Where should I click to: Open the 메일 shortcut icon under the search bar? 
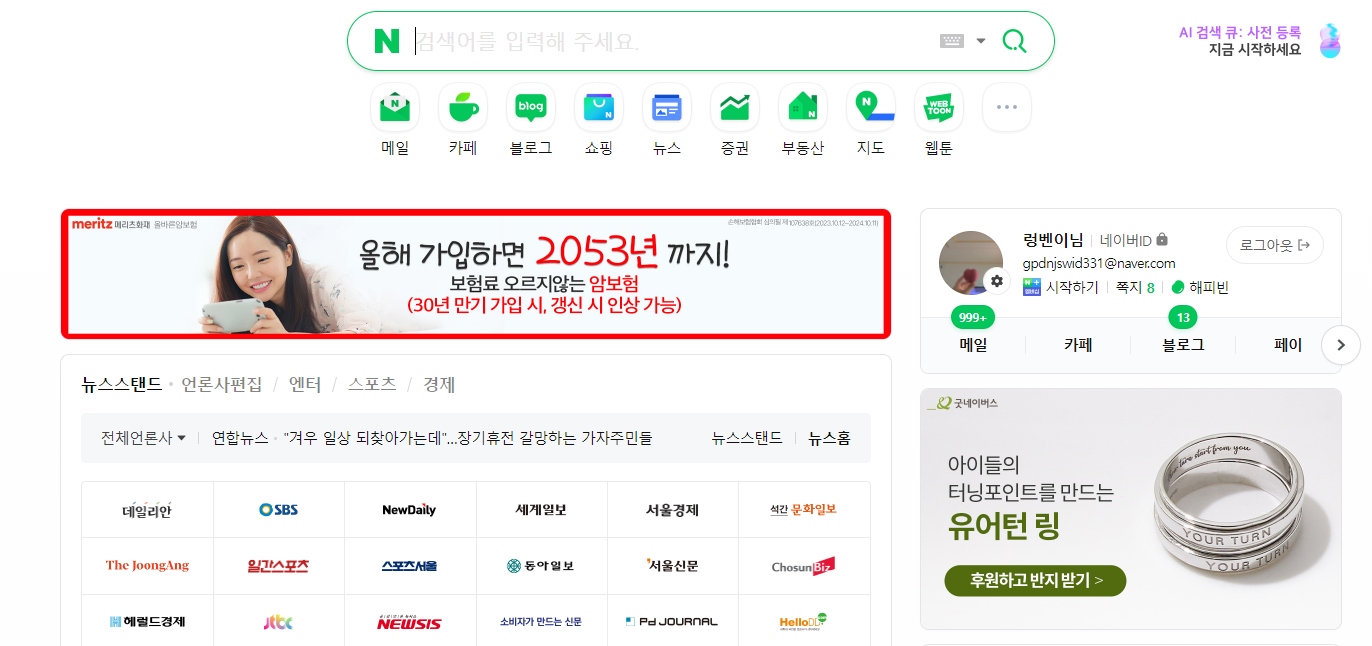(395, 107)
